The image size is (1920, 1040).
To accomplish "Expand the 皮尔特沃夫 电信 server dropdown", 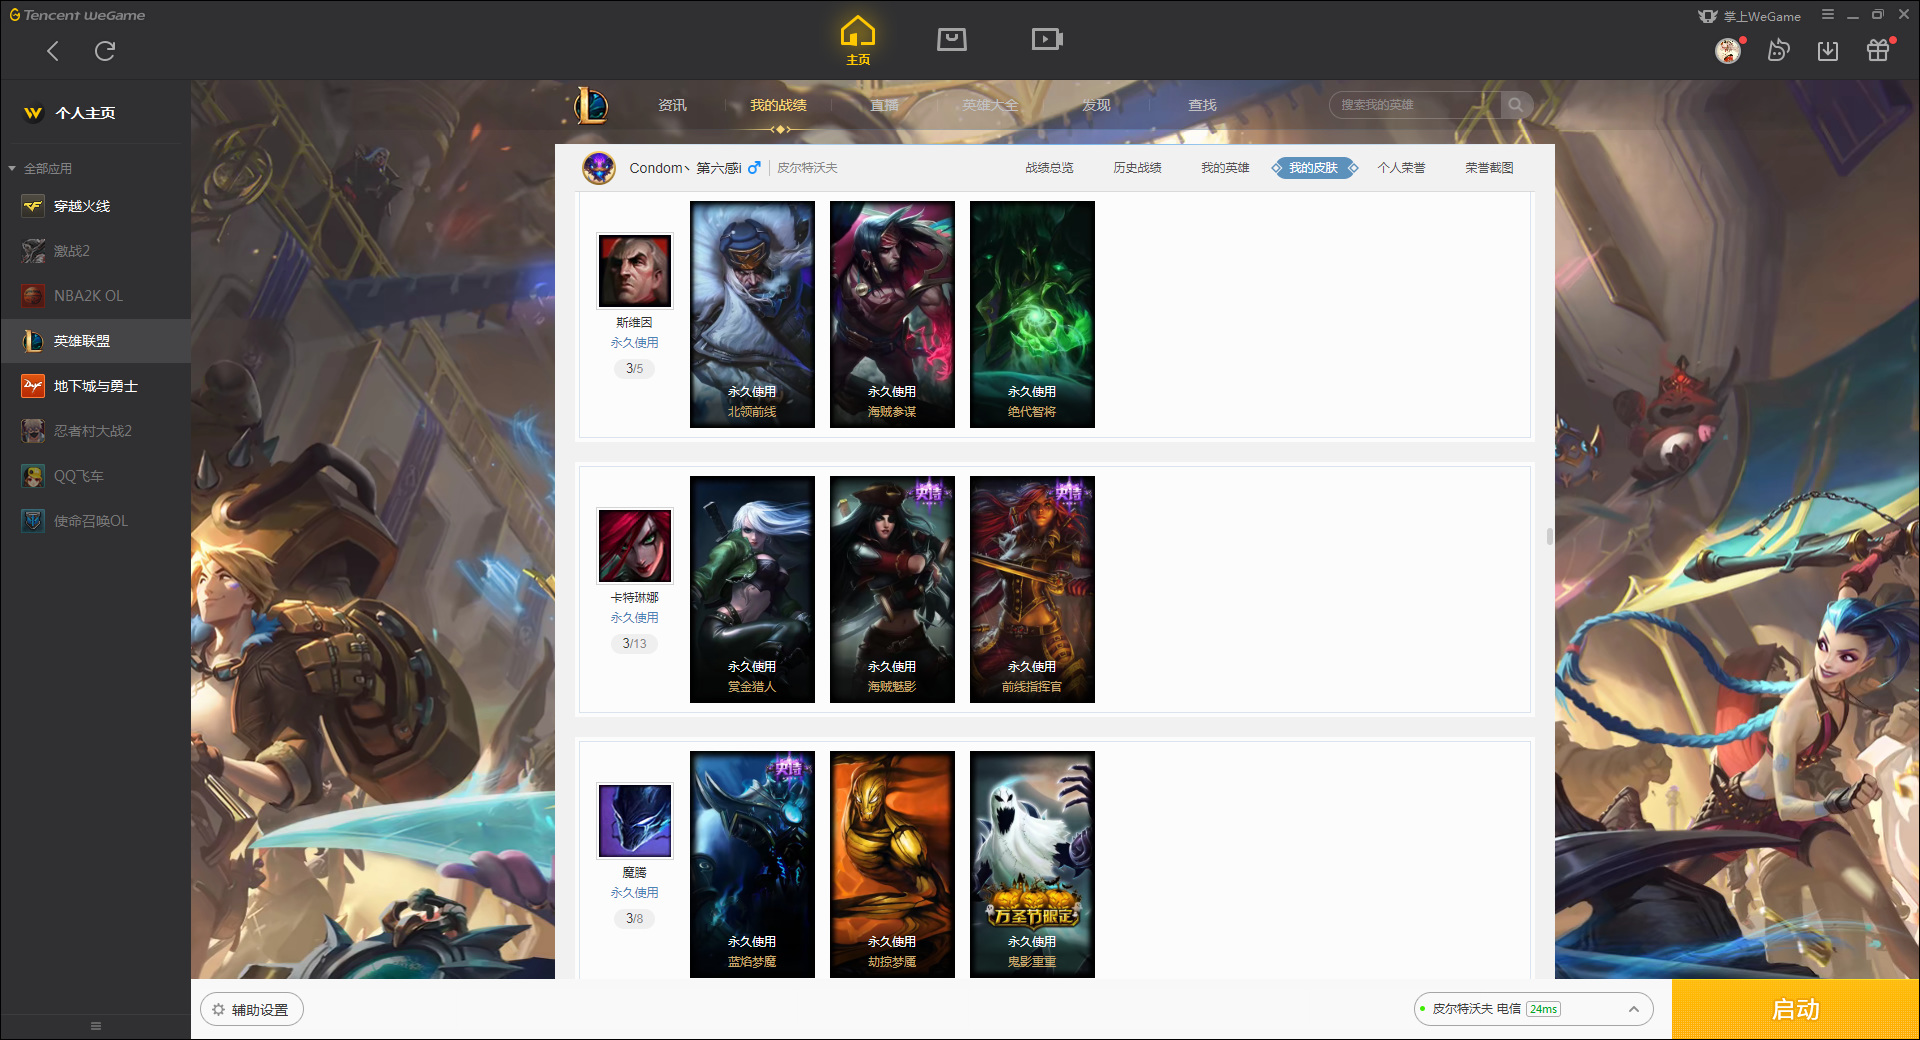I will coord(1533,1009).
